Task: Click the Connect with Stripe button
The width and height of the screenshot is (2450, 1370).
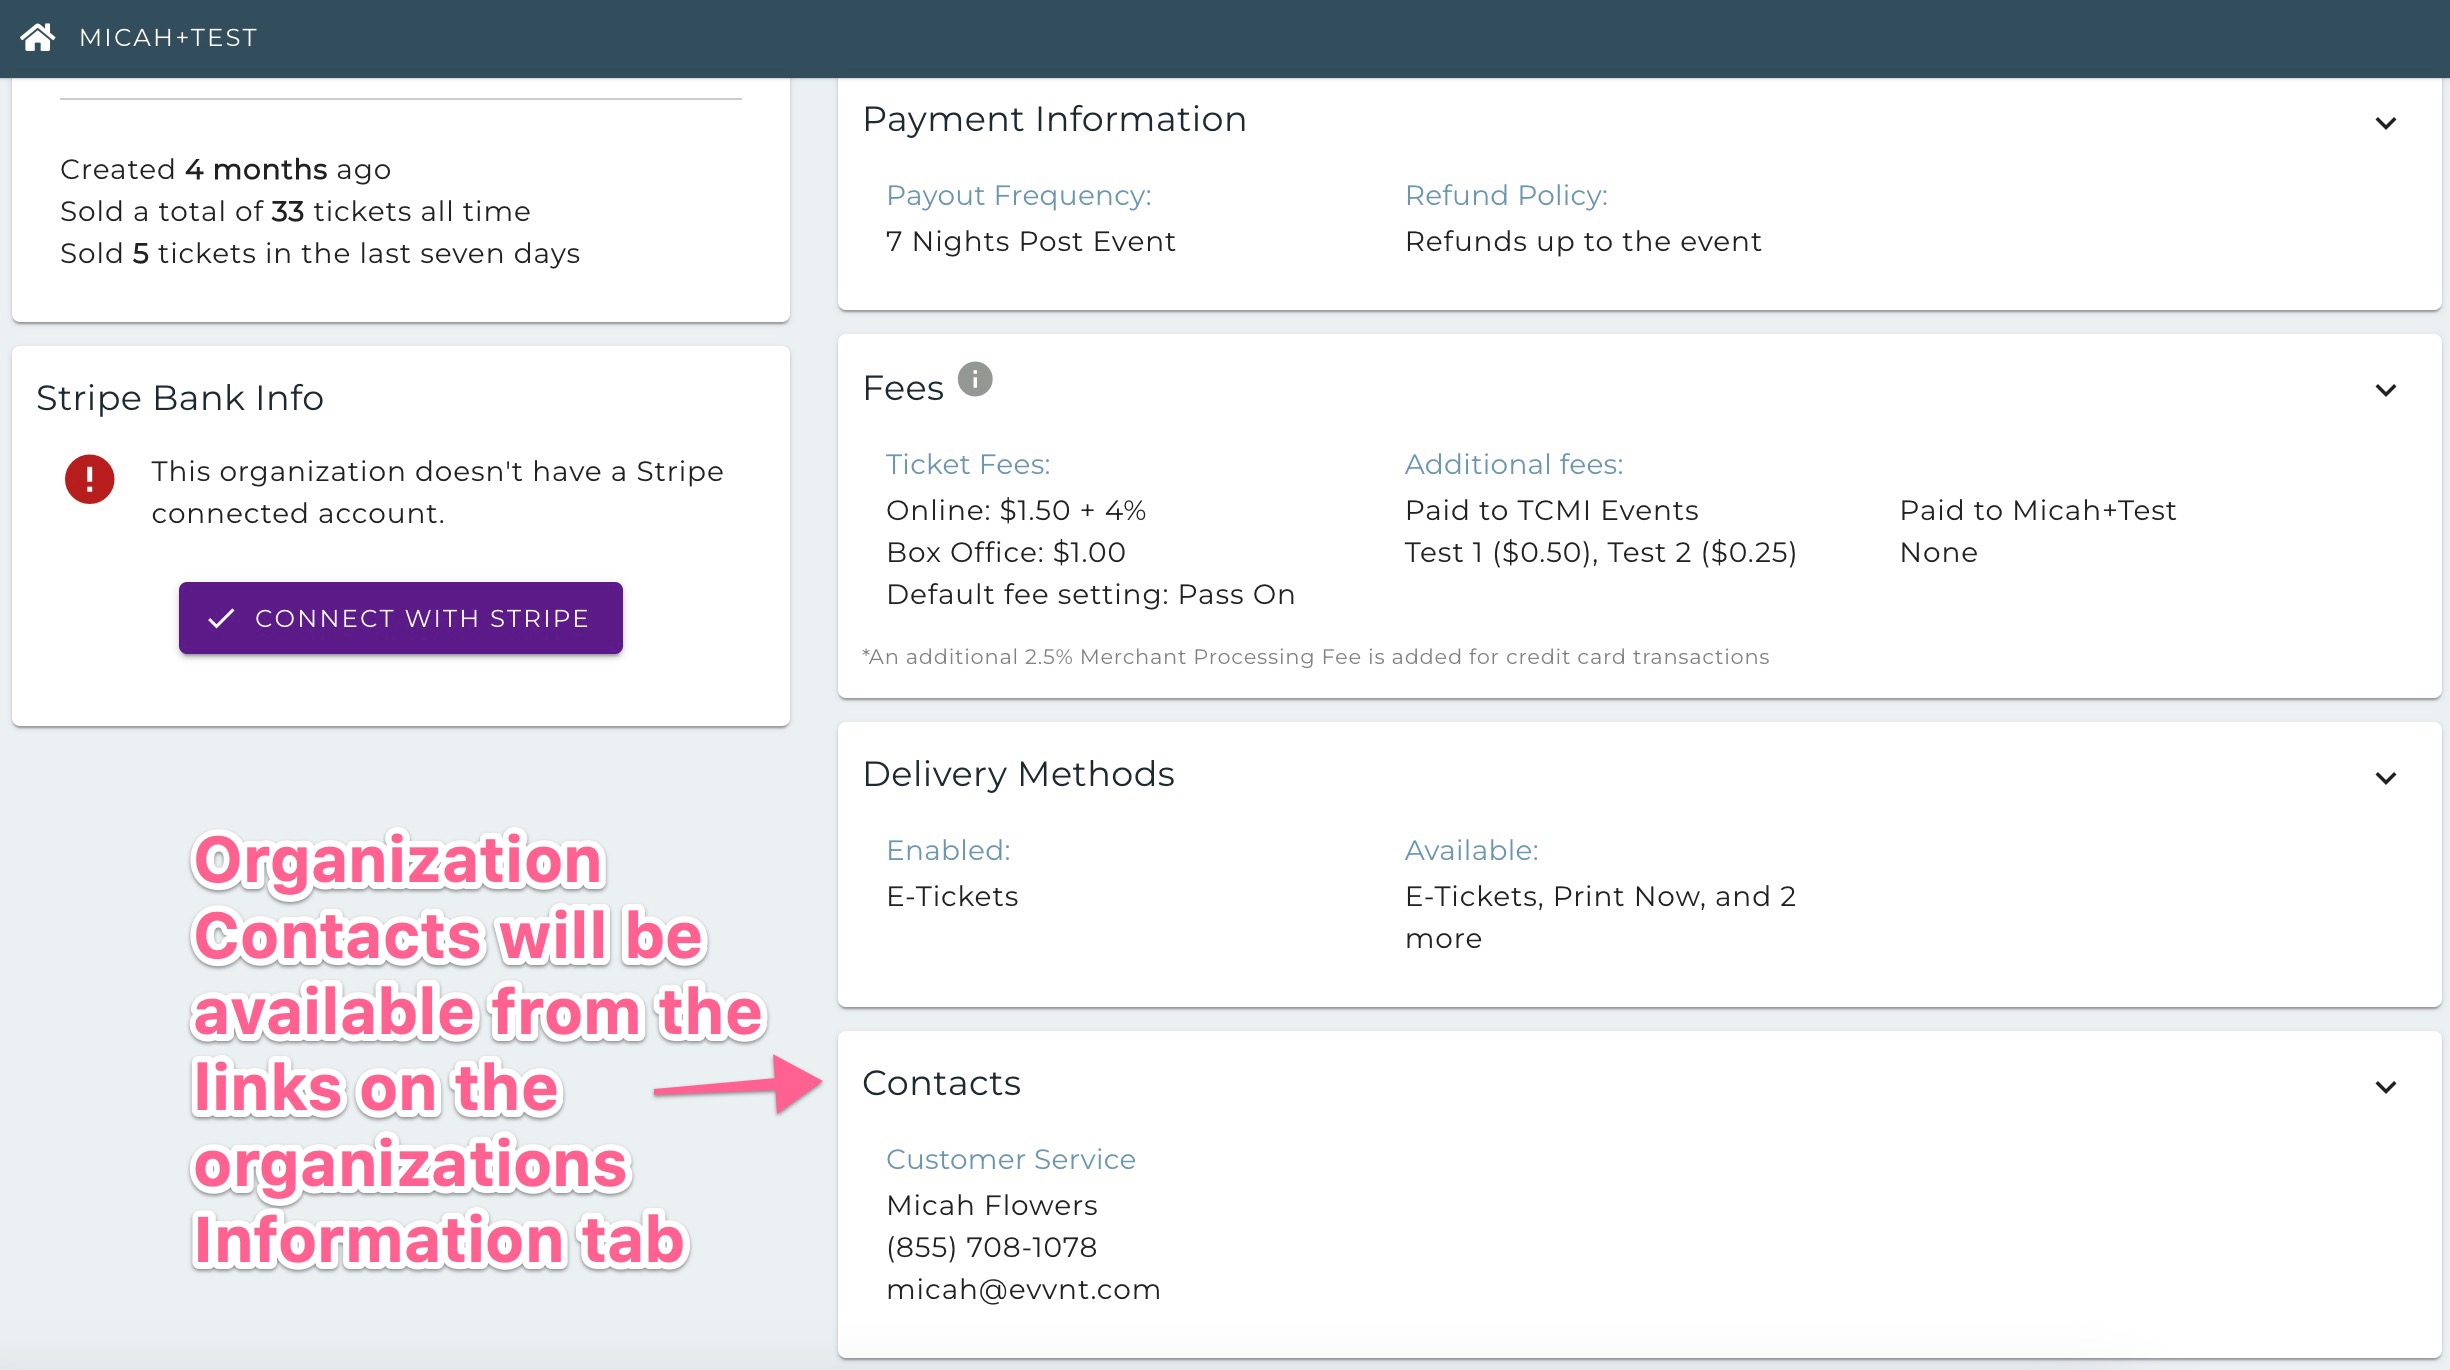Action: [x=401, y=618]
